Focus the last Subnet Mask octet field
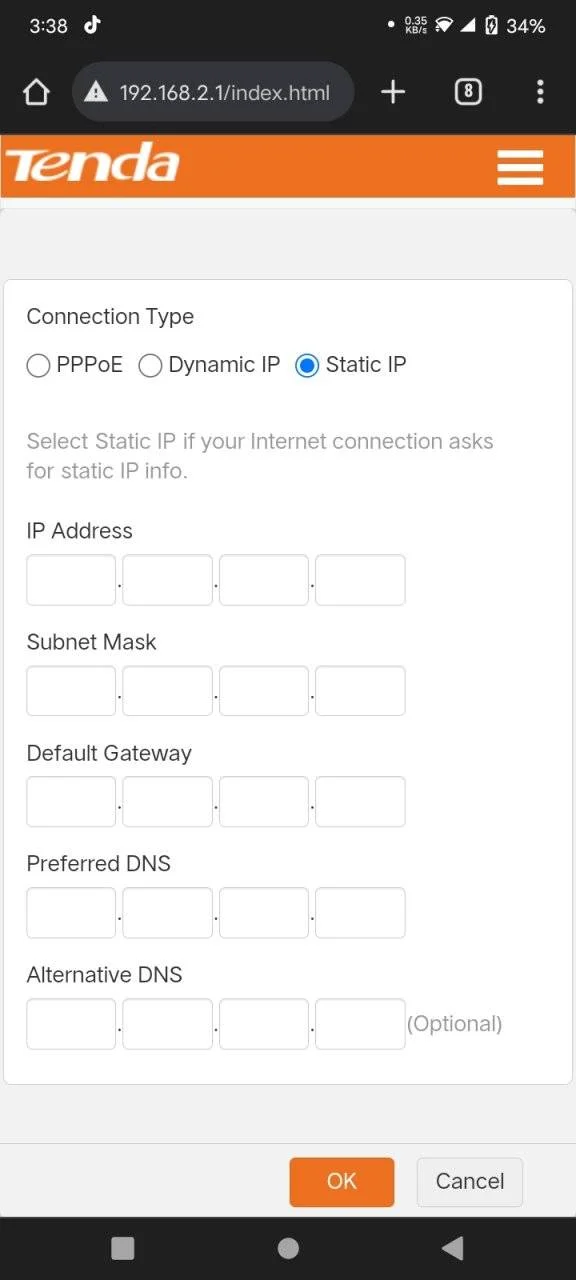Viewport: 576px width, 1280px height. (x=360, y=691)
